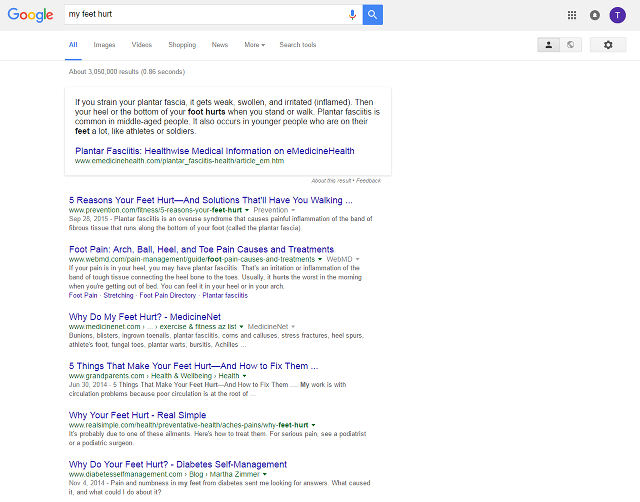
Task: Show private results person icon
Action: [x=549, y=45]
